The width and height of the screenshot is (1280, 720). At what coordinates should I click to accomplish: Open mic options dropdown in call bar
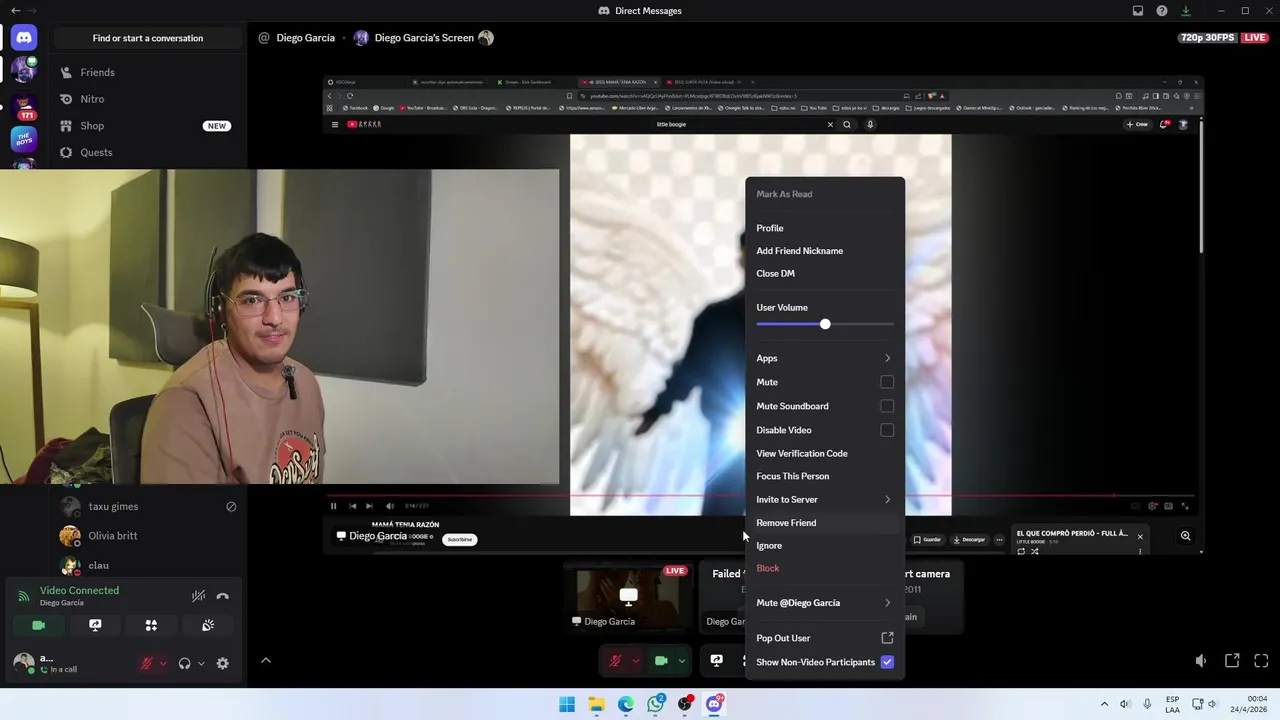pyautogui.click(x=635, y=661)
